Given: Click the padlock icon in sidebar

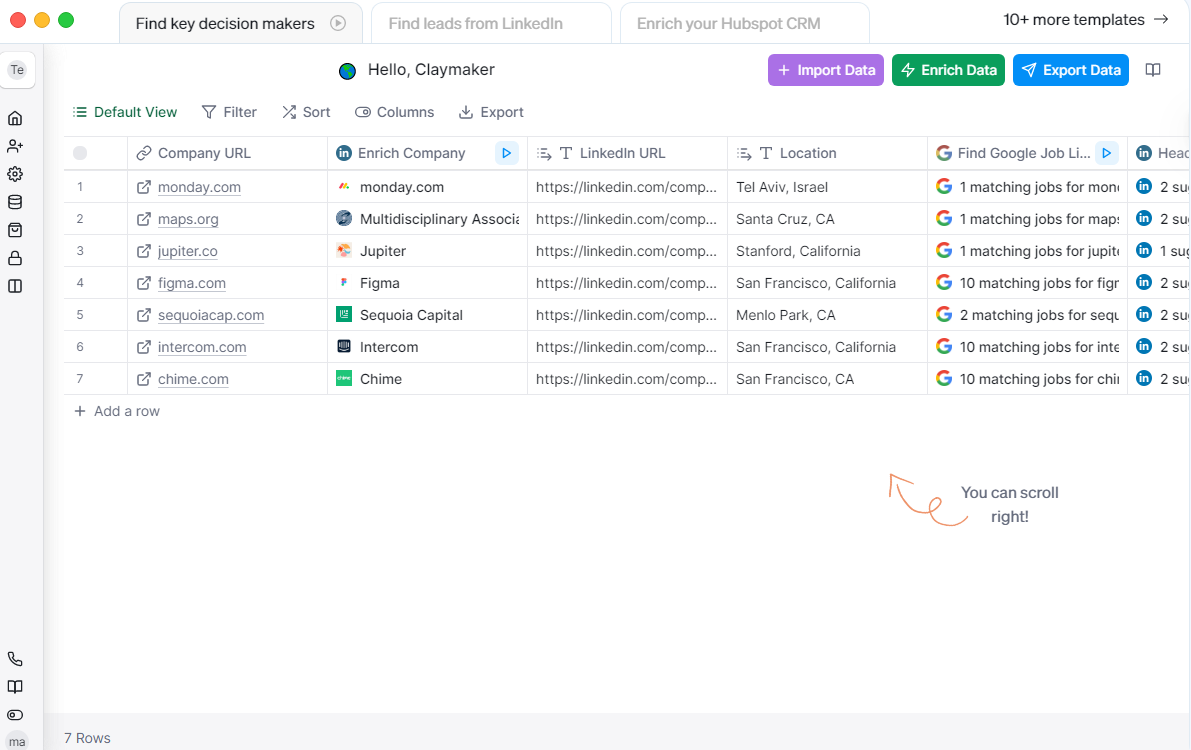Looking at the screenshot, I should [x=15, y=258].
